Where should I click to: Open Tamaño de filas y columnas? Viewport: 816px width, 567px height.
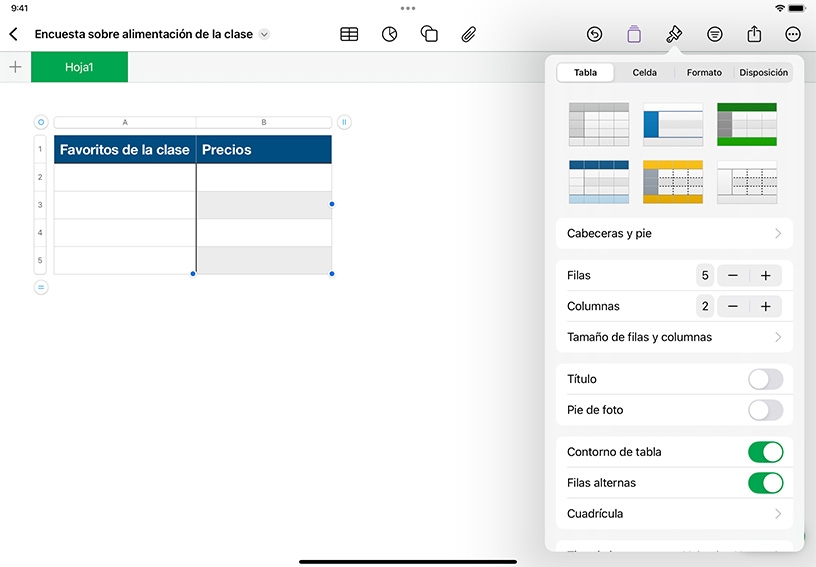coord(674,337)
